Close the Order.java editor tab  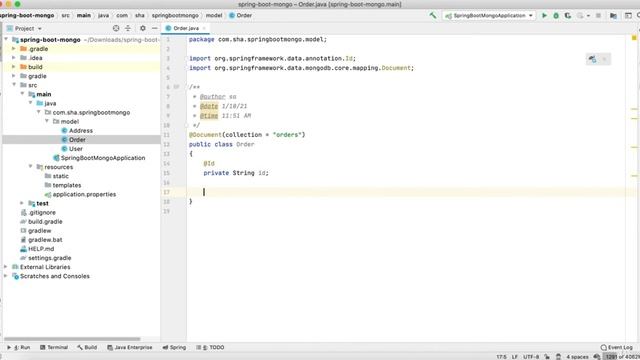204,28
